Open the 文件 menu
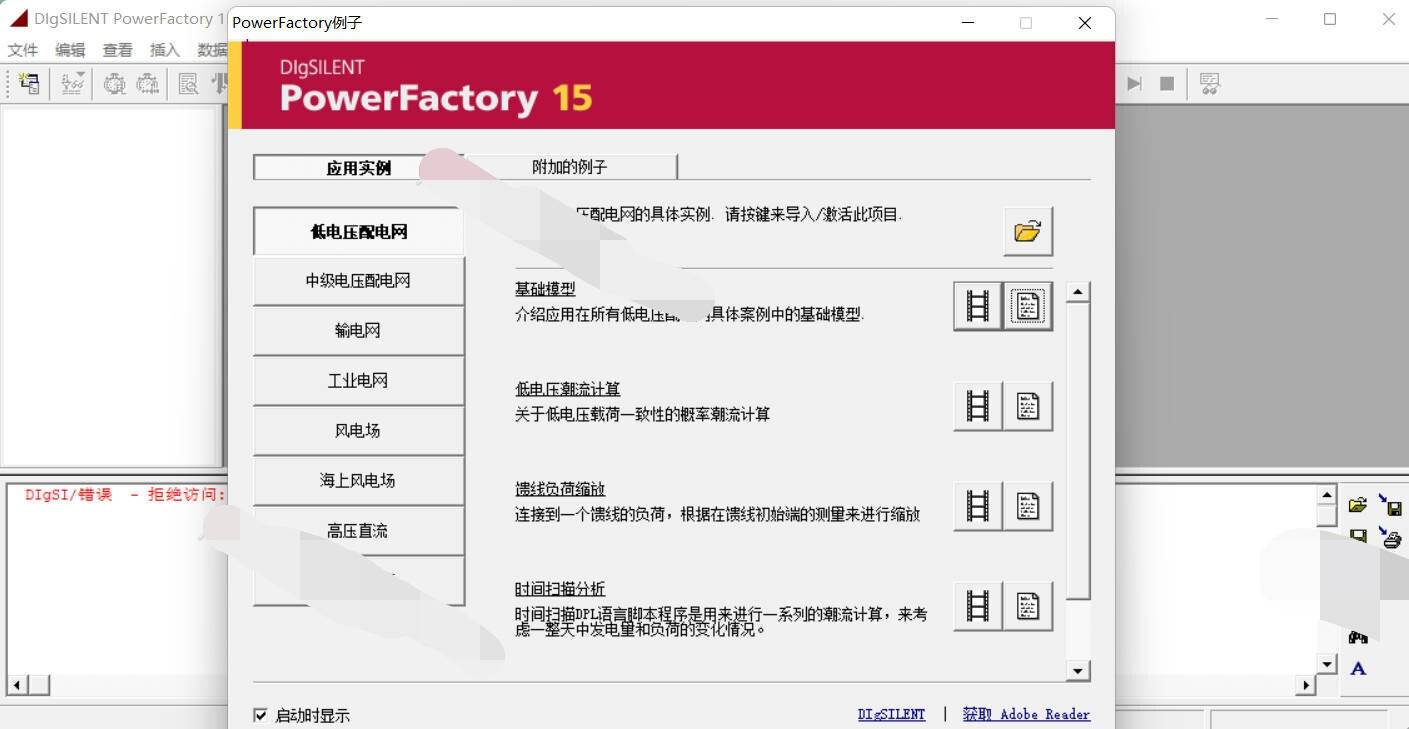The width and height of the screenshot is (1409, 729). [x=22, y=50]
